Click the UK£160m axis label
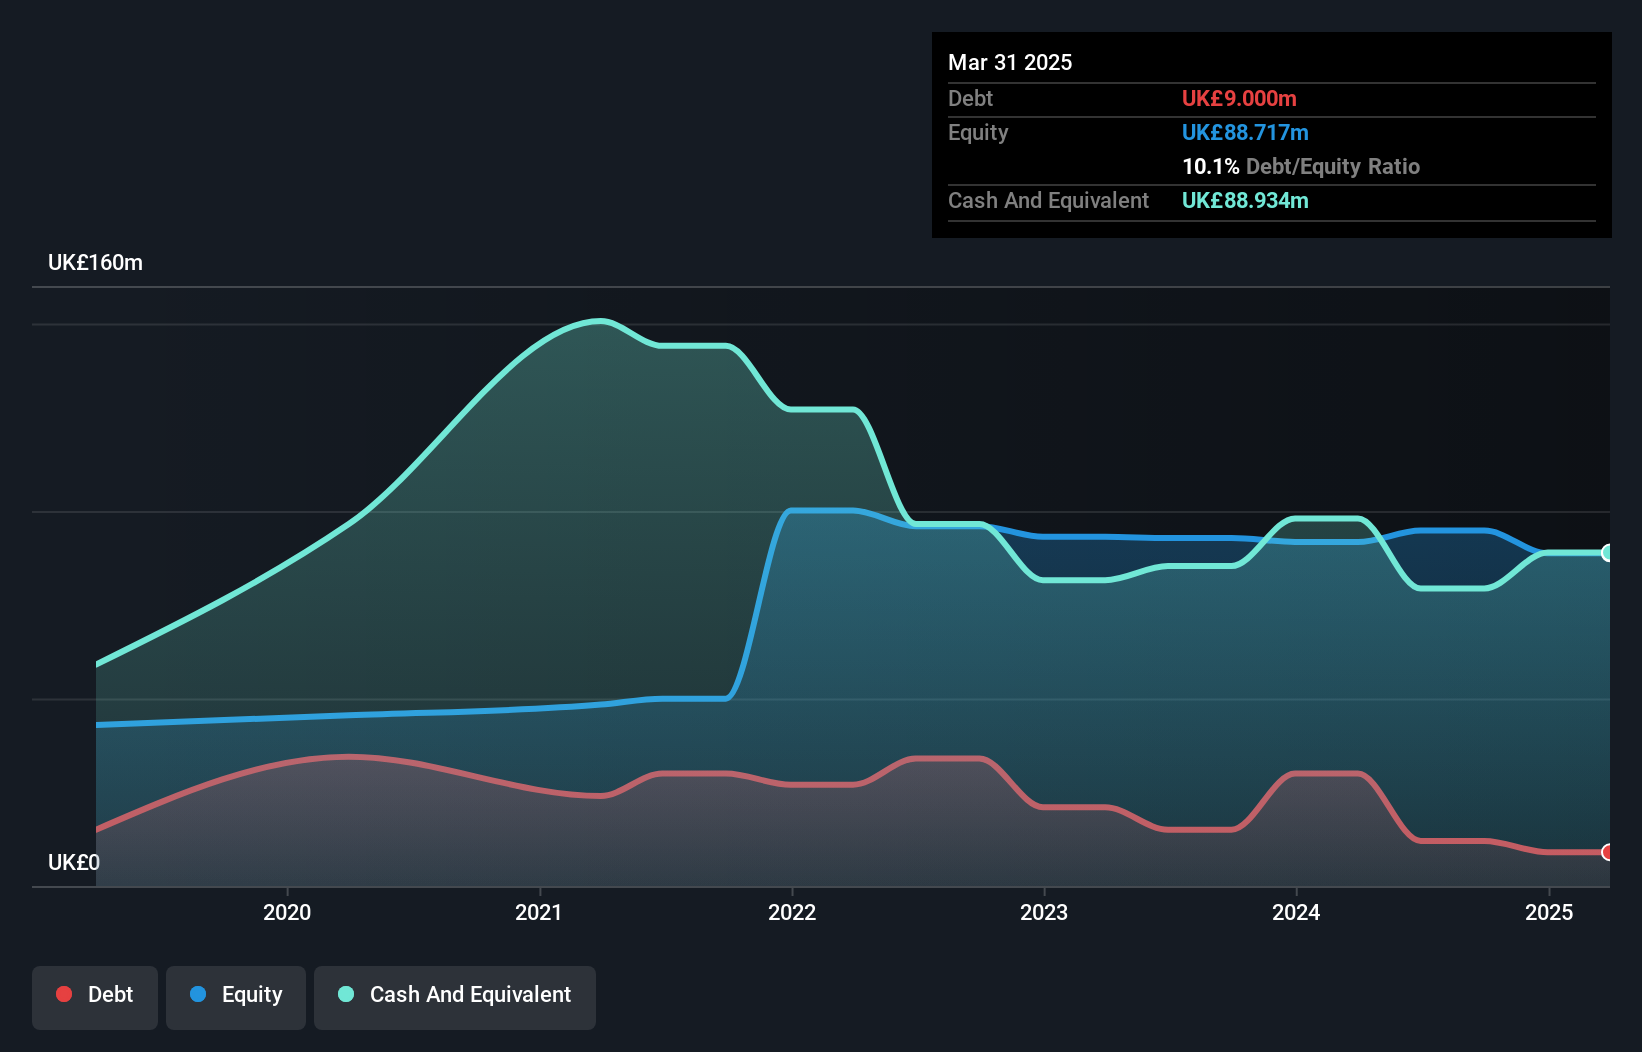This screenshot has height=1052, width=1642. [95, 263]
